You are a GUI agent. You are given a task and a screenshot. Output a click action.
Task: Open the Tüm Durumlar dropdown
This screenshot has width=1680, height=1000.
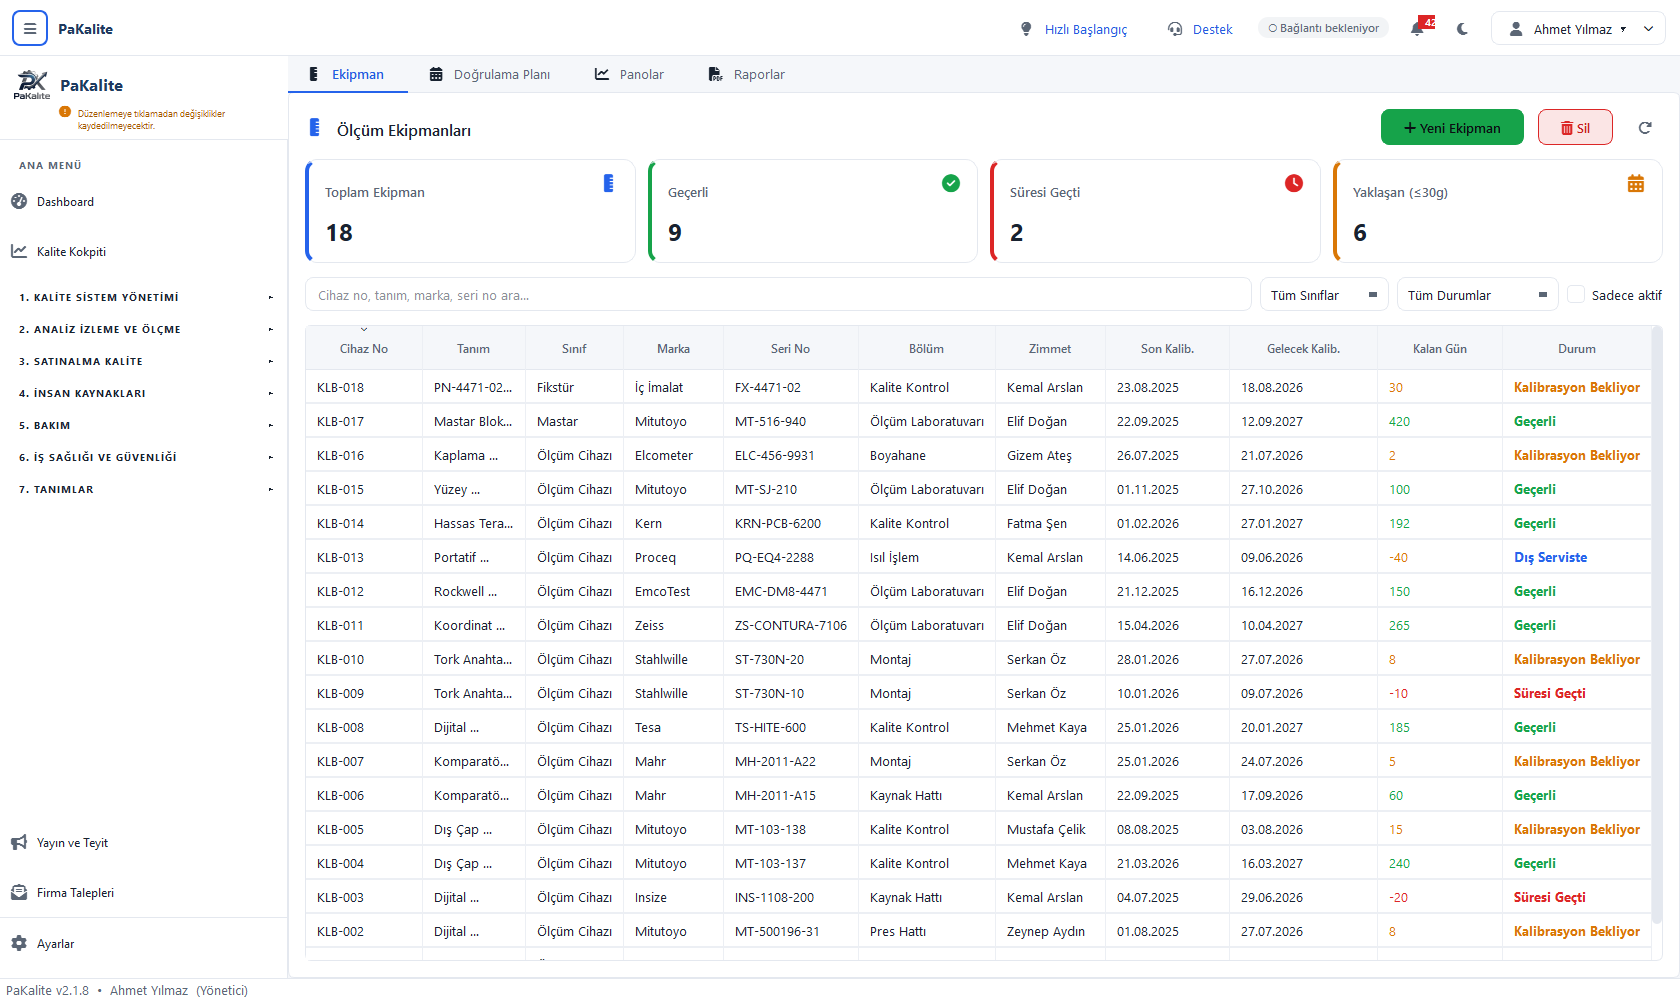coord(1478,295)
